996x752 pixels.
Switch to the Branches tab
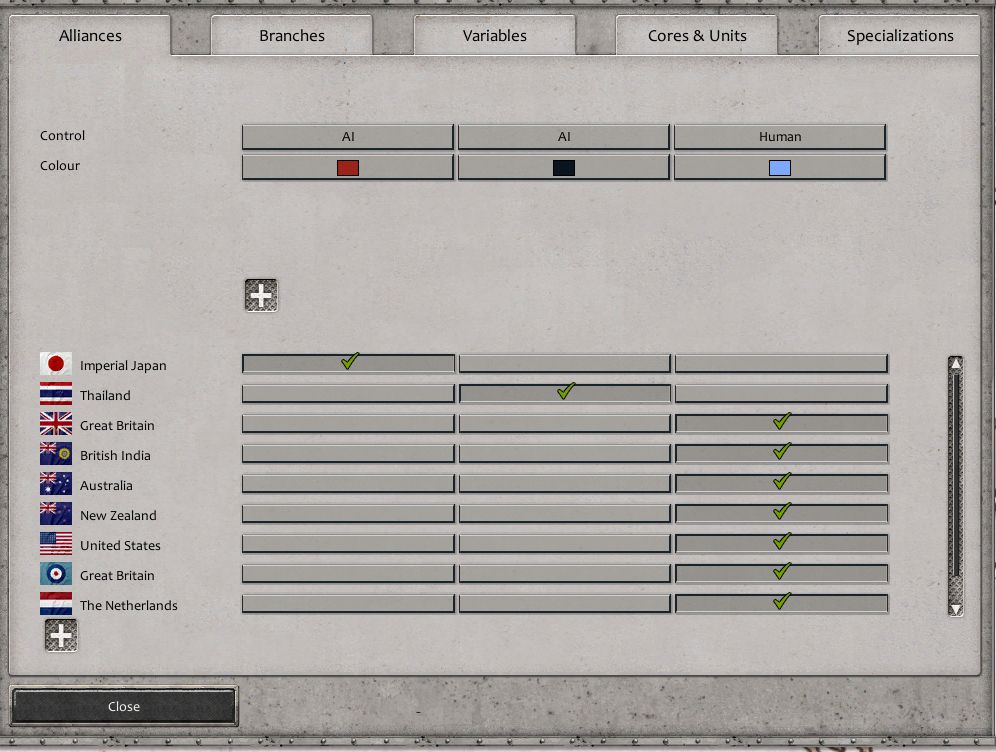point(292,36)
